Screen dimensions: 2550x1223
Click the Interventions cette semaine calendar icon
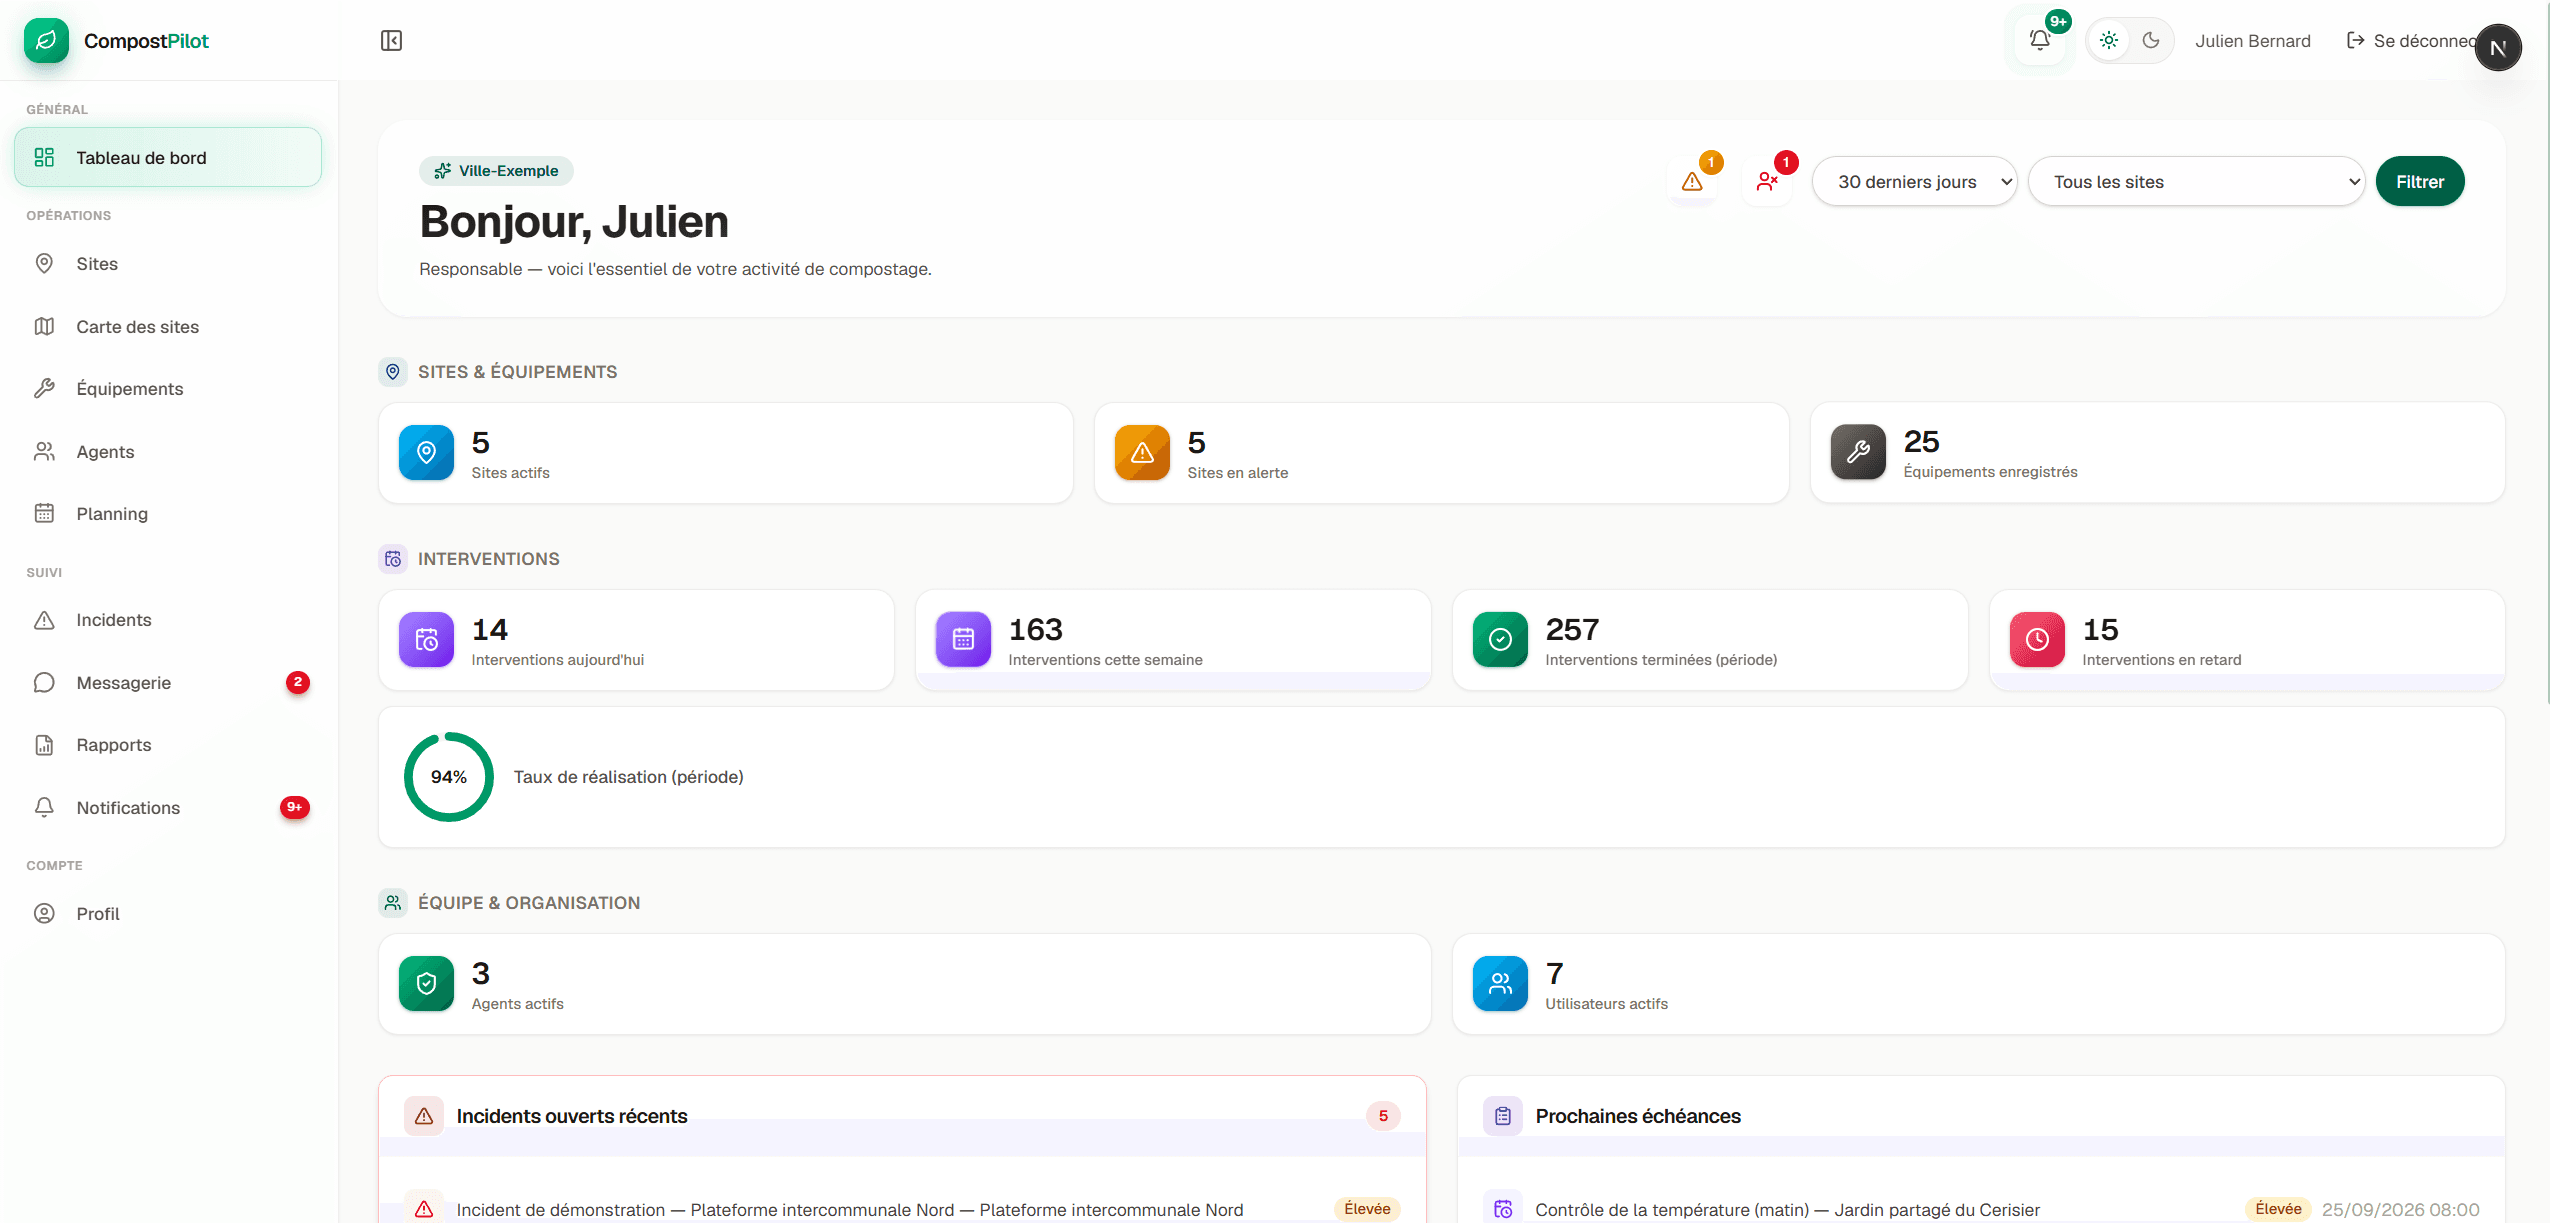click(x=963, y=640)
